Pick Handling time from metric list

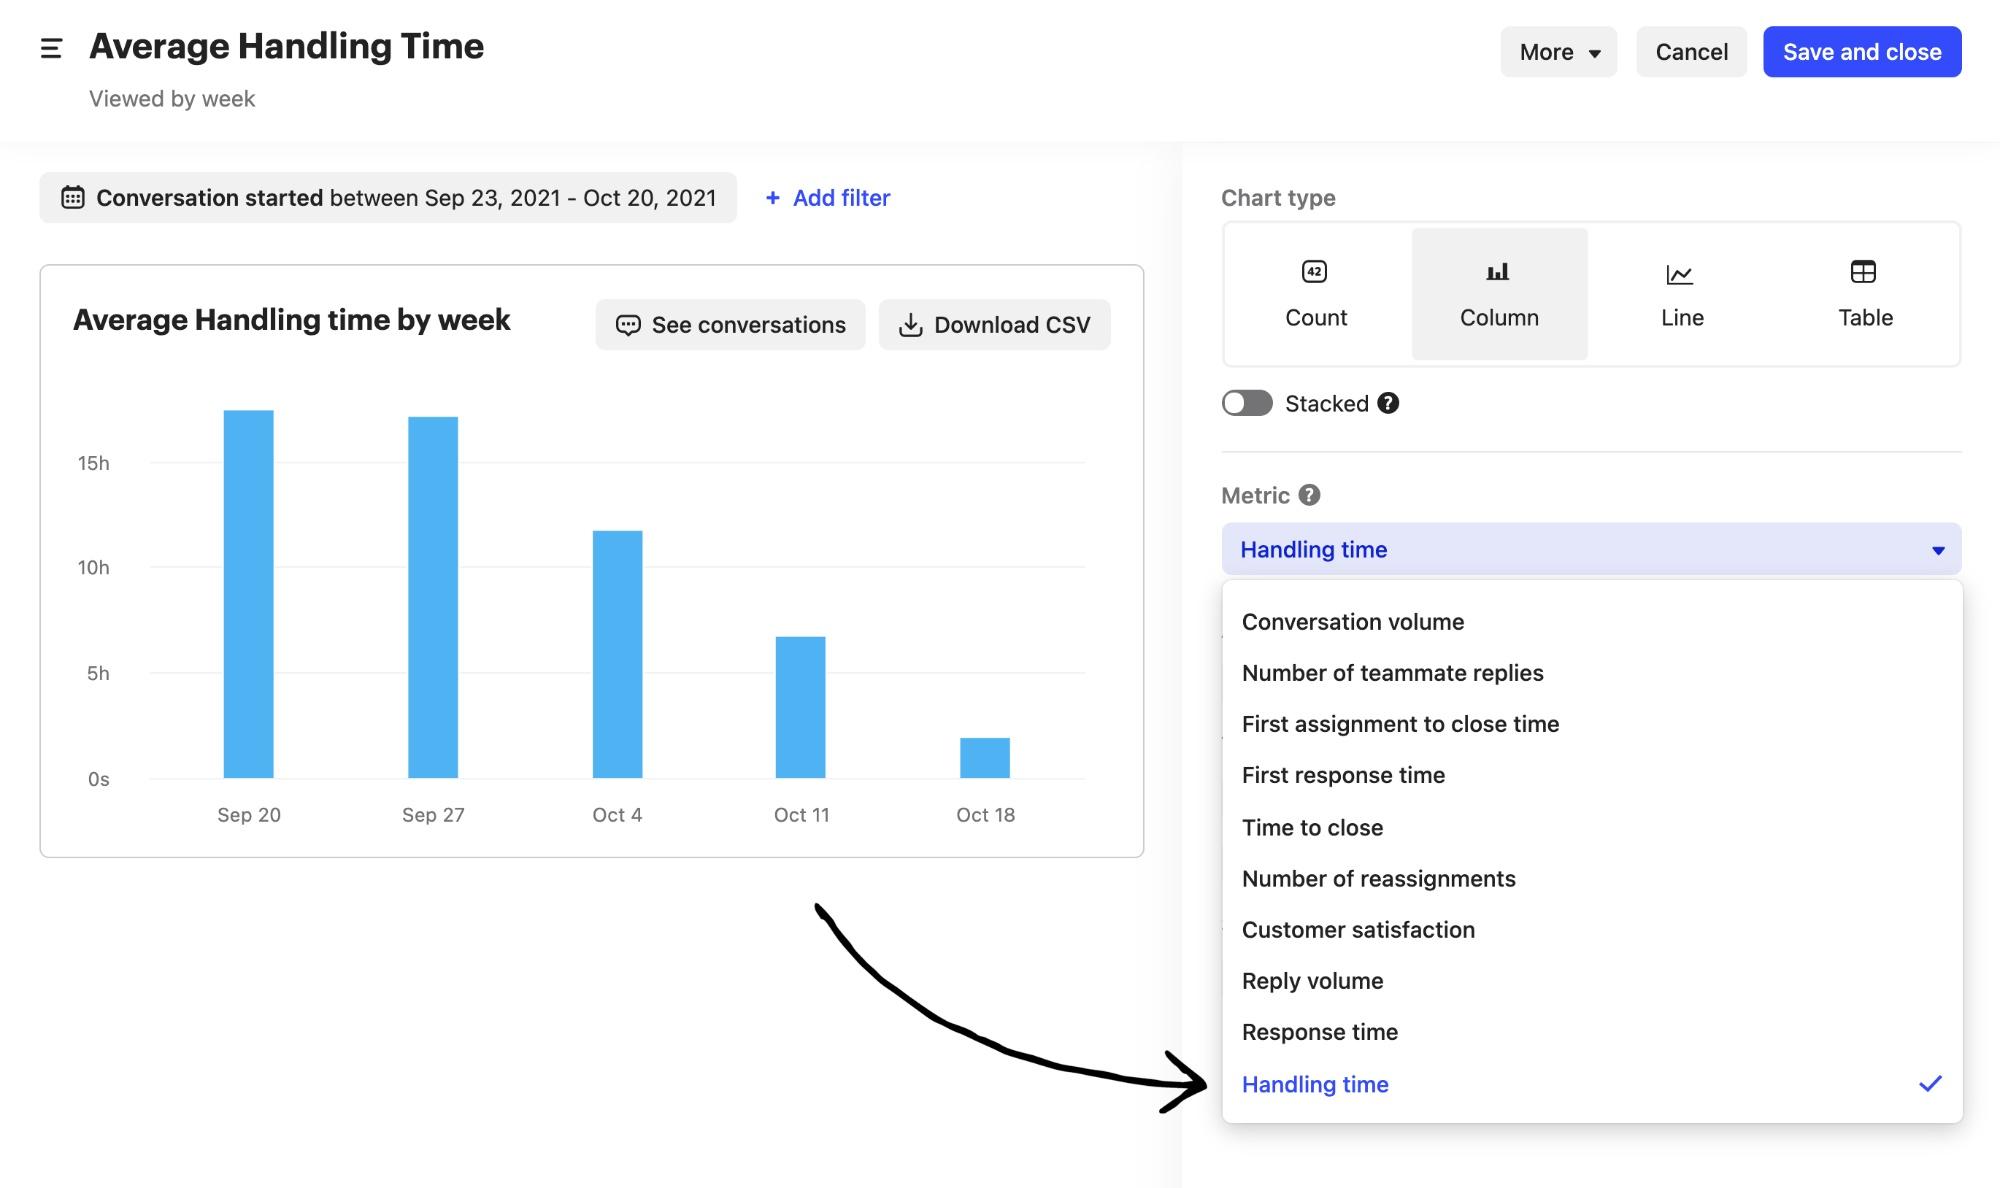(1592, 1084)
